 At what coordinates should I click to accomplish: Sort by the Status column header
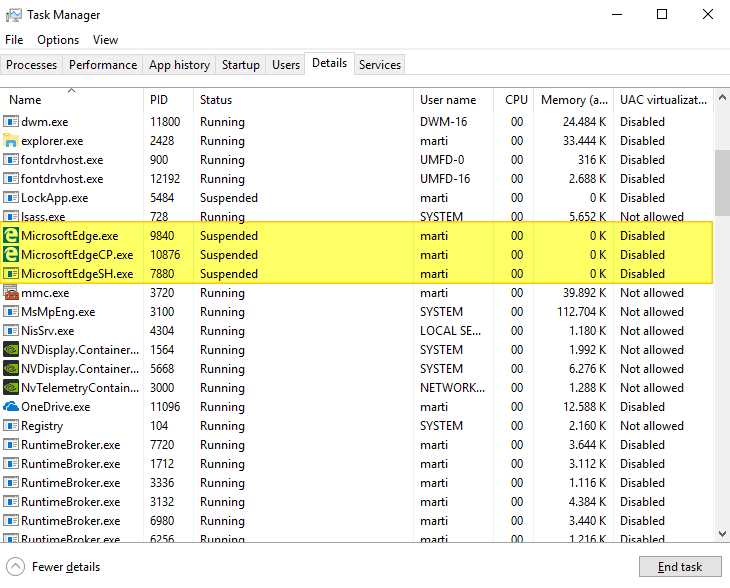303,100
